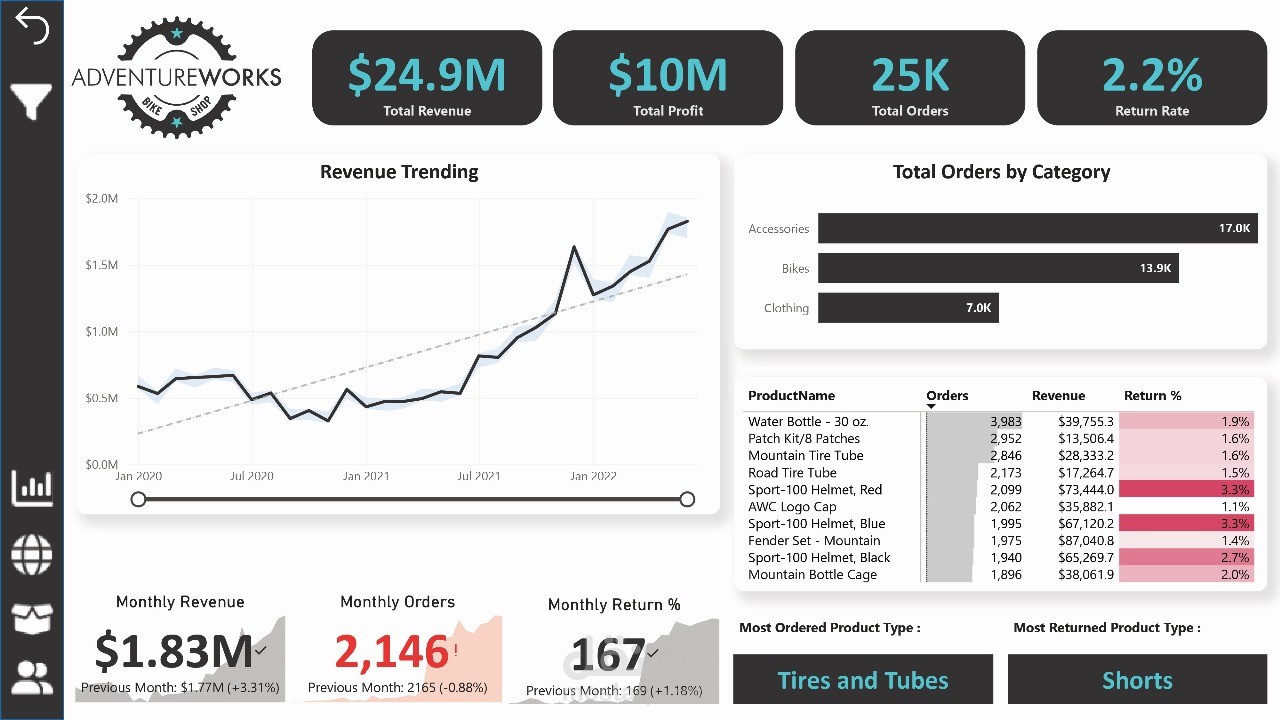Click the Most Returned Product Type label
1280x720 pixels.
[1107, 627]
